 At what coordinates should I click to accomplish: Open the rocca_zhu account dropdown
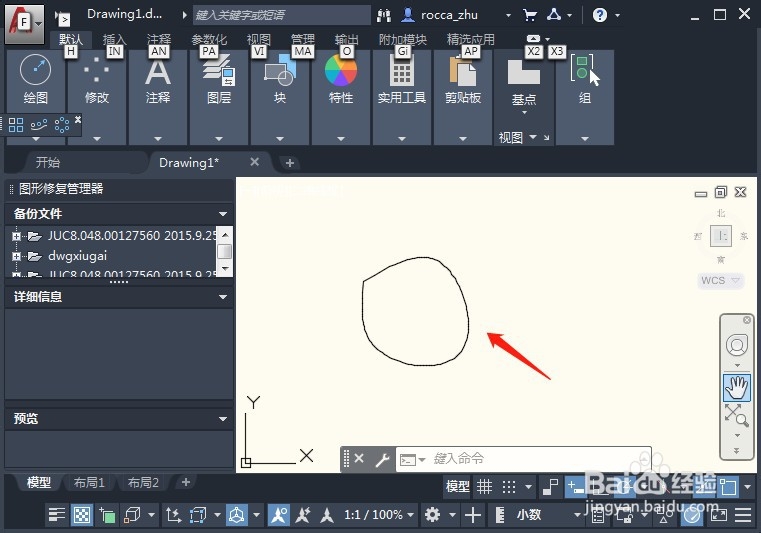click(x=508, y=16)
